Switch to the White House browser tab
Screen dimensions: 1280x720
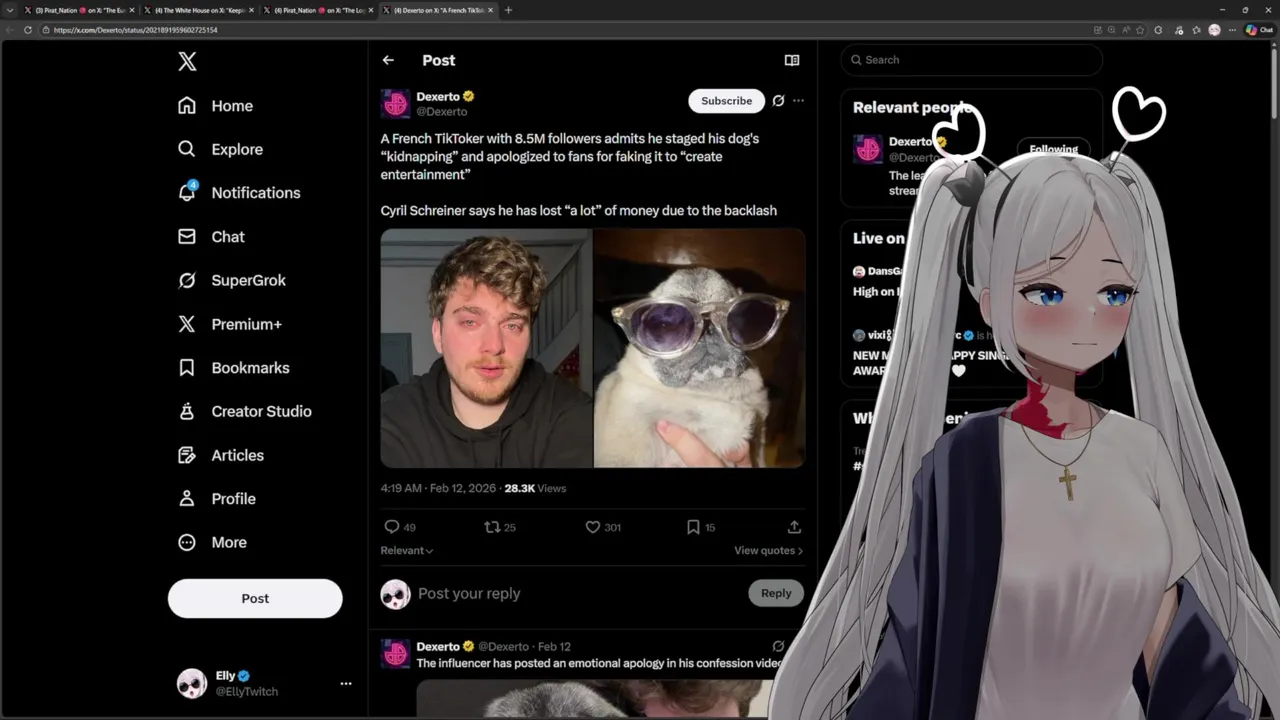198,10
